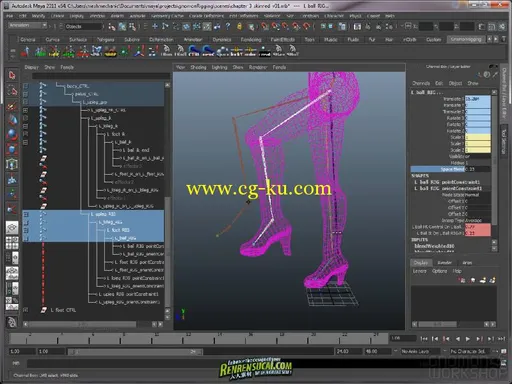Activate the Rotate tool in toolbox
Image resolution: width=512 pixels, height=384 pixels.
pos(12,134)
